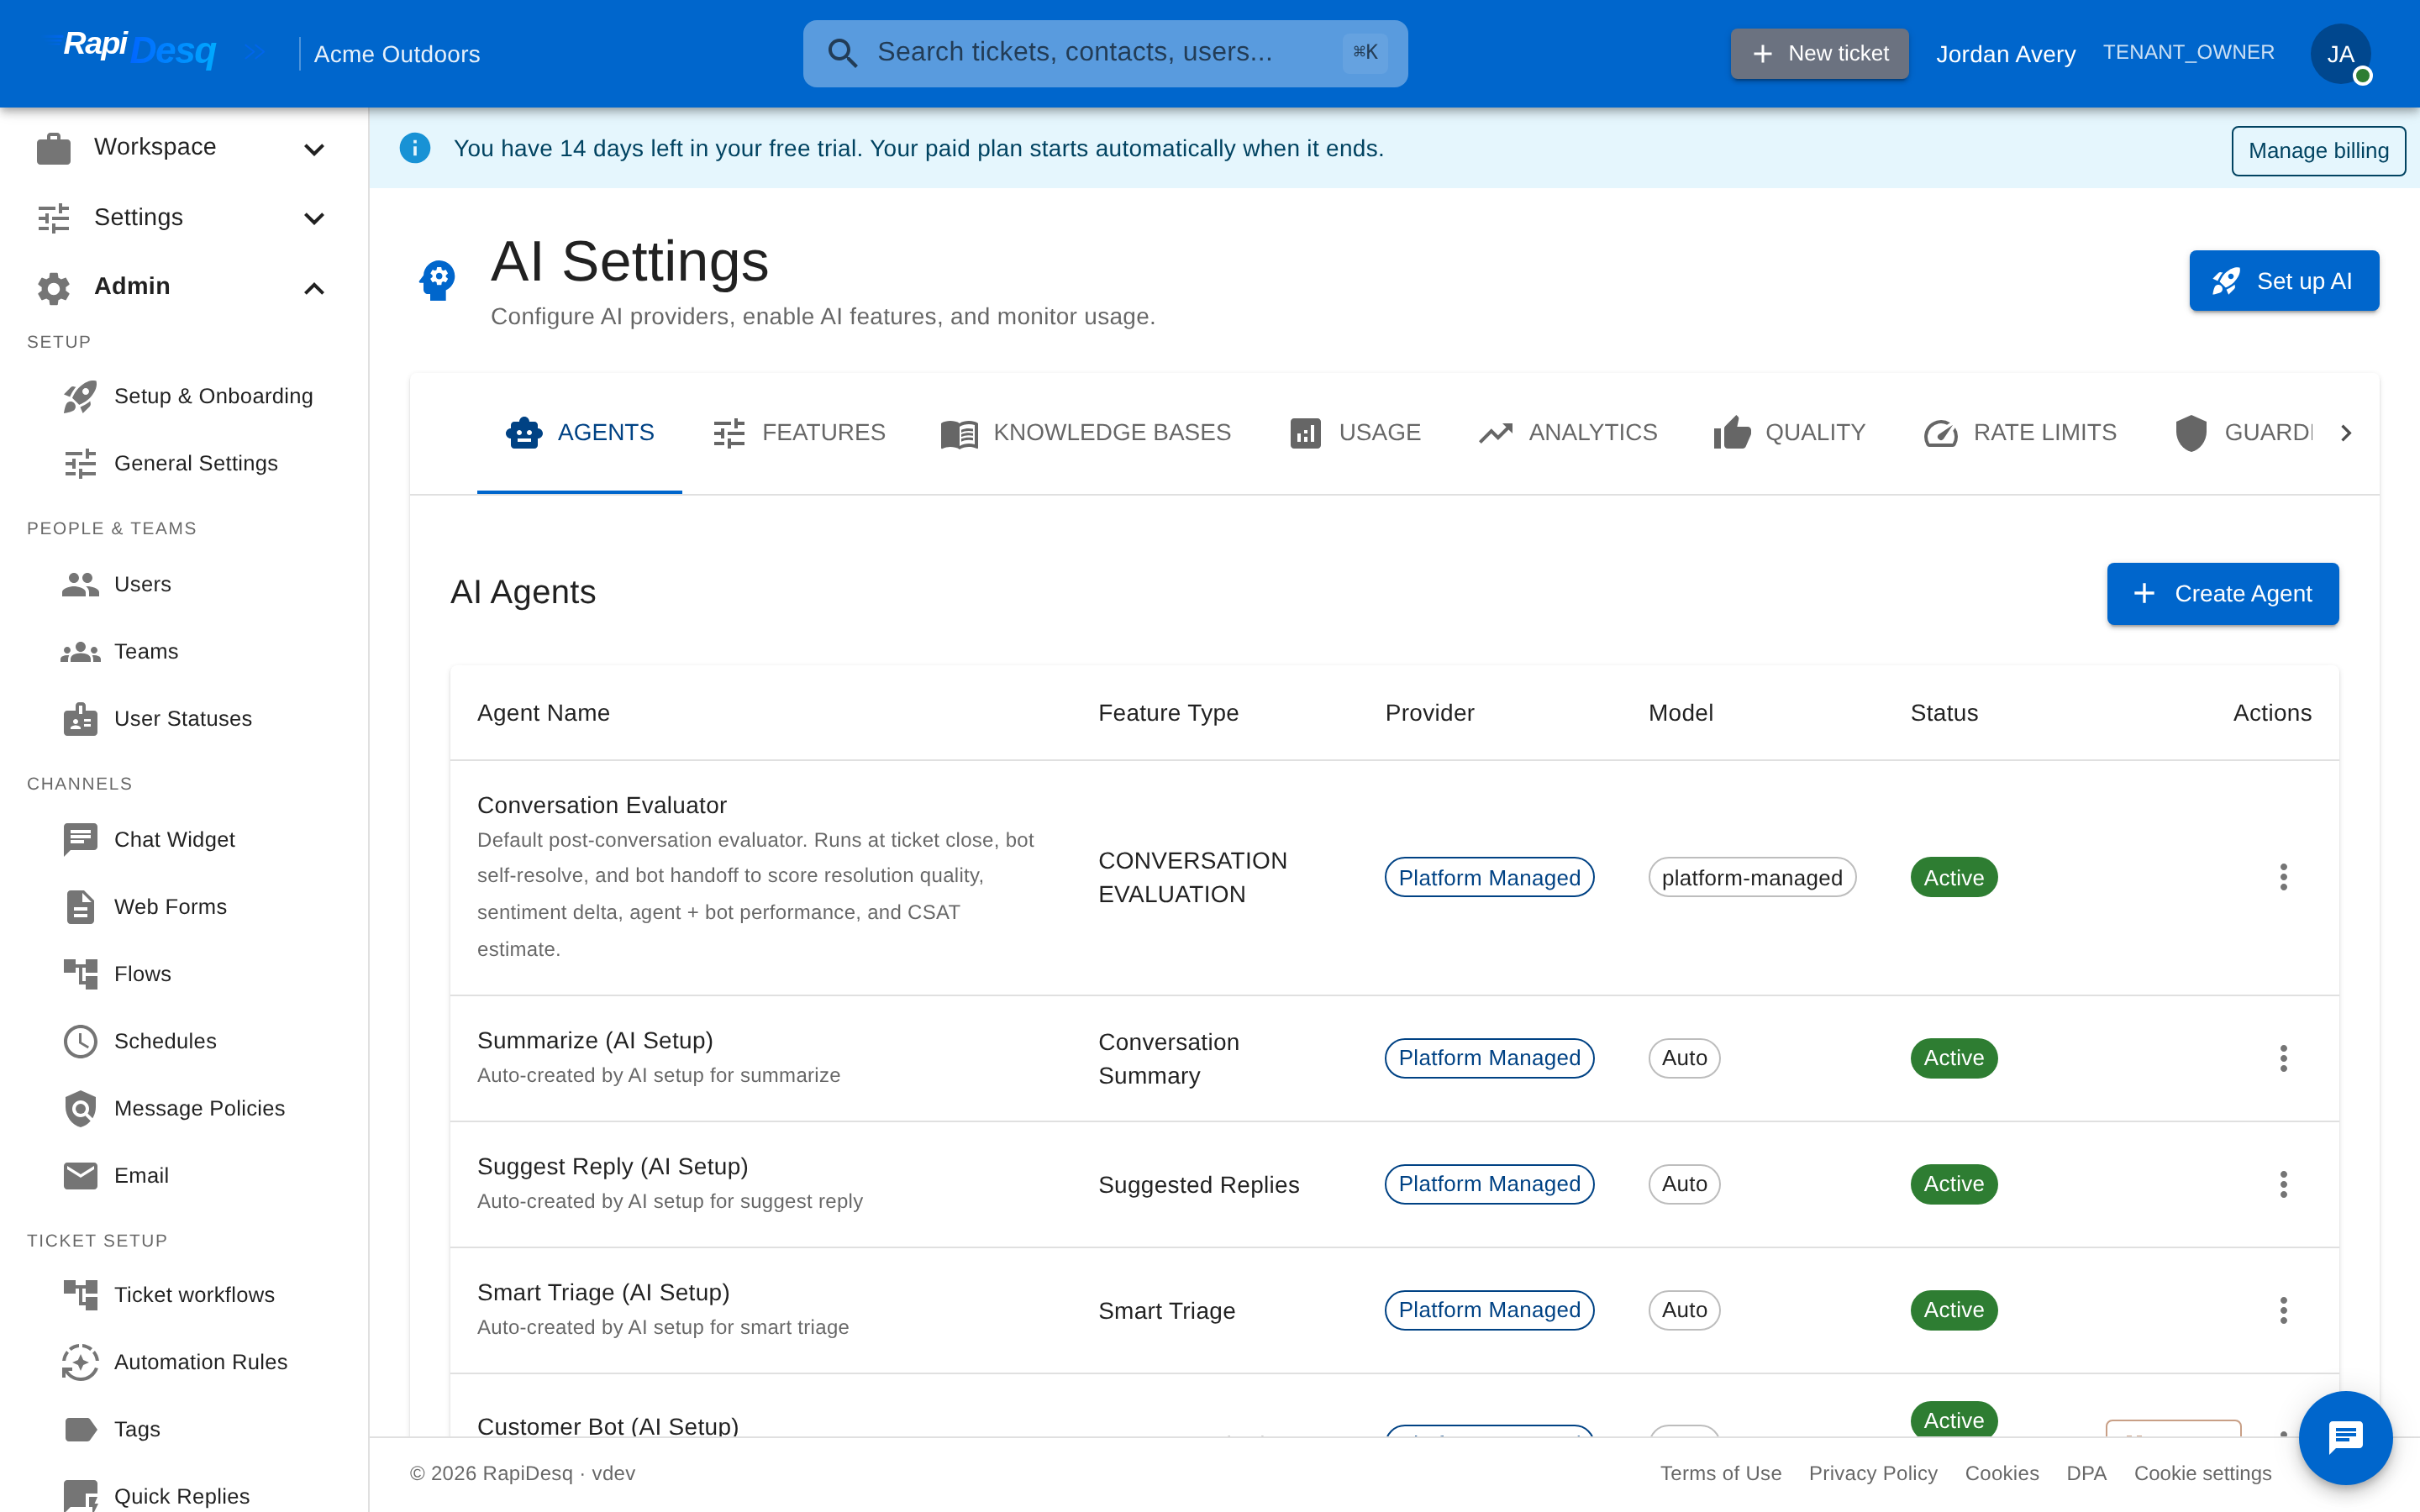Open Cookie settings in footer
Screen dimensions: 2420x1512
point(2202,1473)
